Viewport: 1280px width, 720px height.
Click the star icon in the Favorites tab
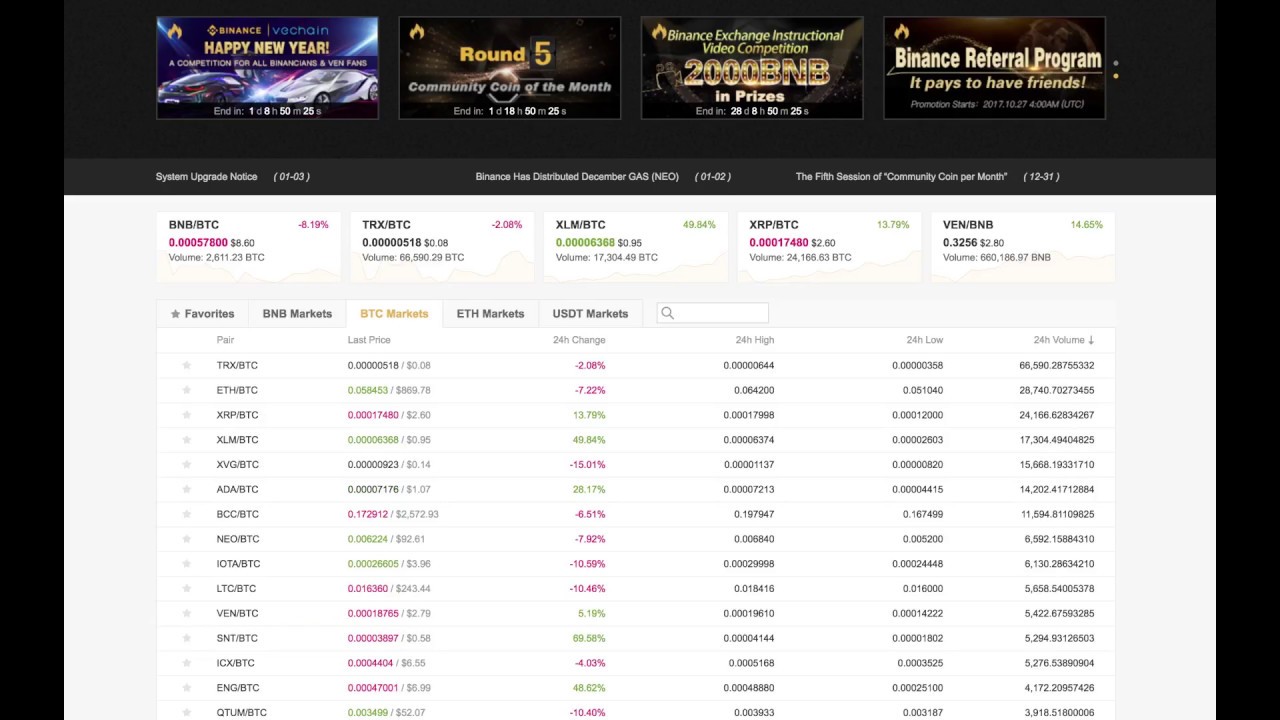pos(176,314)
